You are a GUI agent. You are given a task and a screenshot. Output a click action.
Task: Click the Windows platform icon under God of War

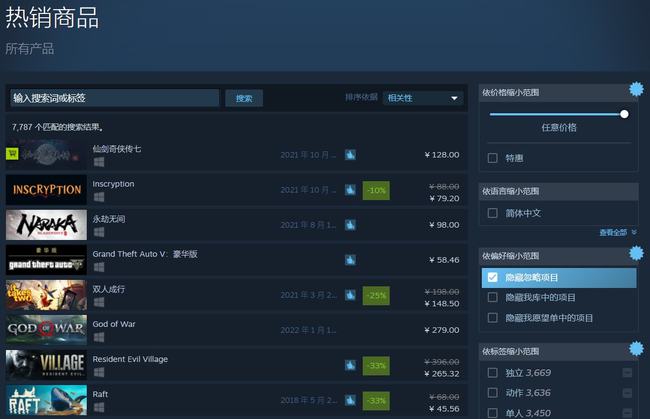click(99, 337)
